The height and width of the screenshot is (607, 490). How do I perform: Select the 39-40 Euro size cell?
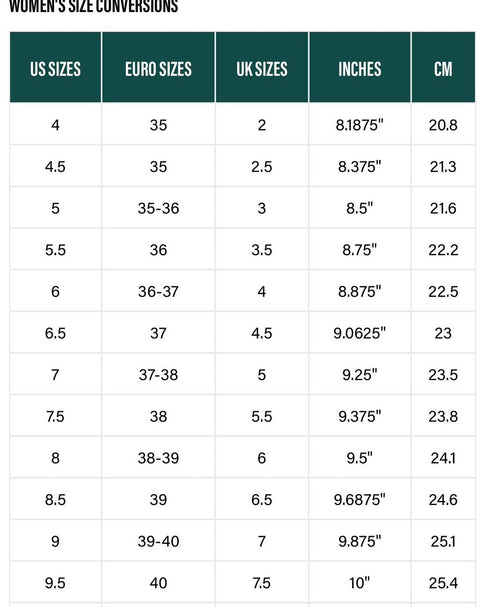(x=158, y=541)
